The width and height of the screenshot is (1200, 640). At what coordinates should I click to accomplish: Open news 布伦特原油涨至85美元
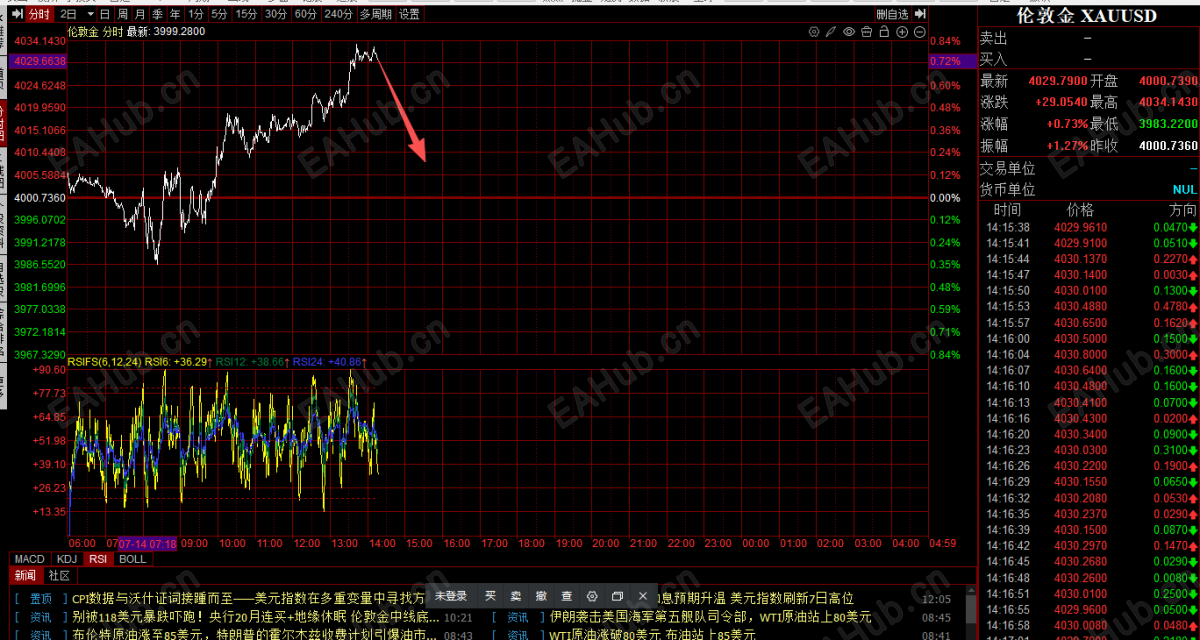pos(254,634)
